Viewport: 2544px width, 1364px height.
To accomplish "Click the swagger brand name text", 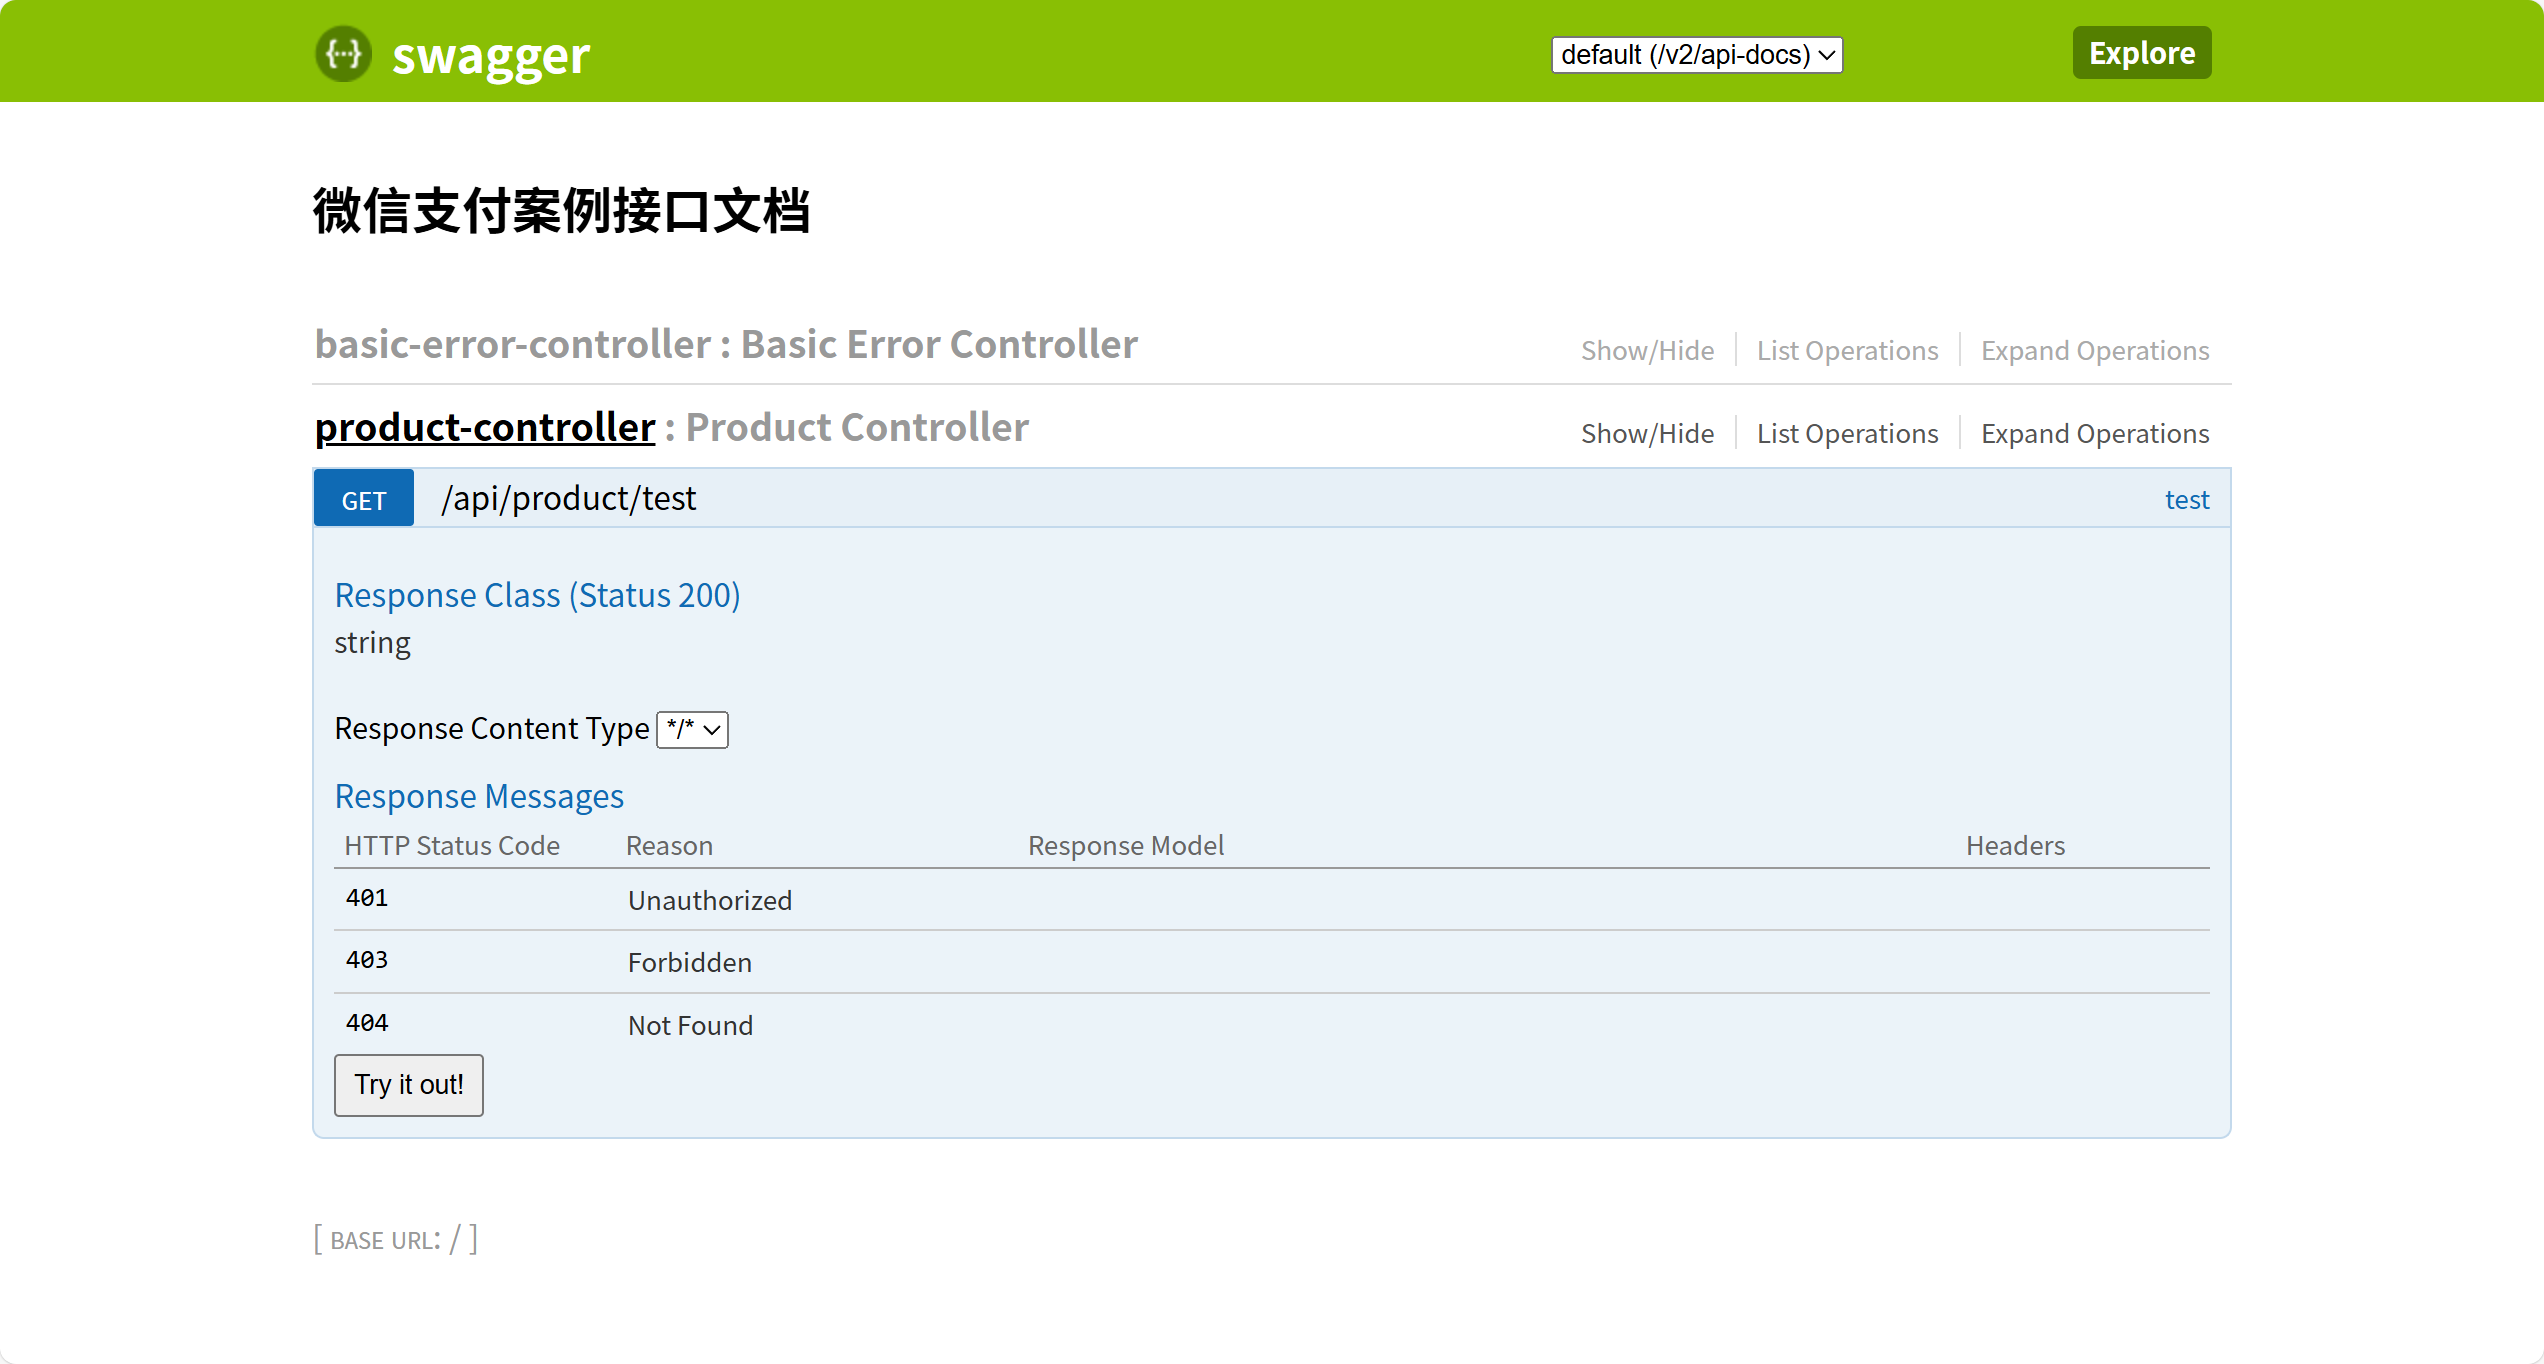I will pyautogui.click(x=490, y=56).
